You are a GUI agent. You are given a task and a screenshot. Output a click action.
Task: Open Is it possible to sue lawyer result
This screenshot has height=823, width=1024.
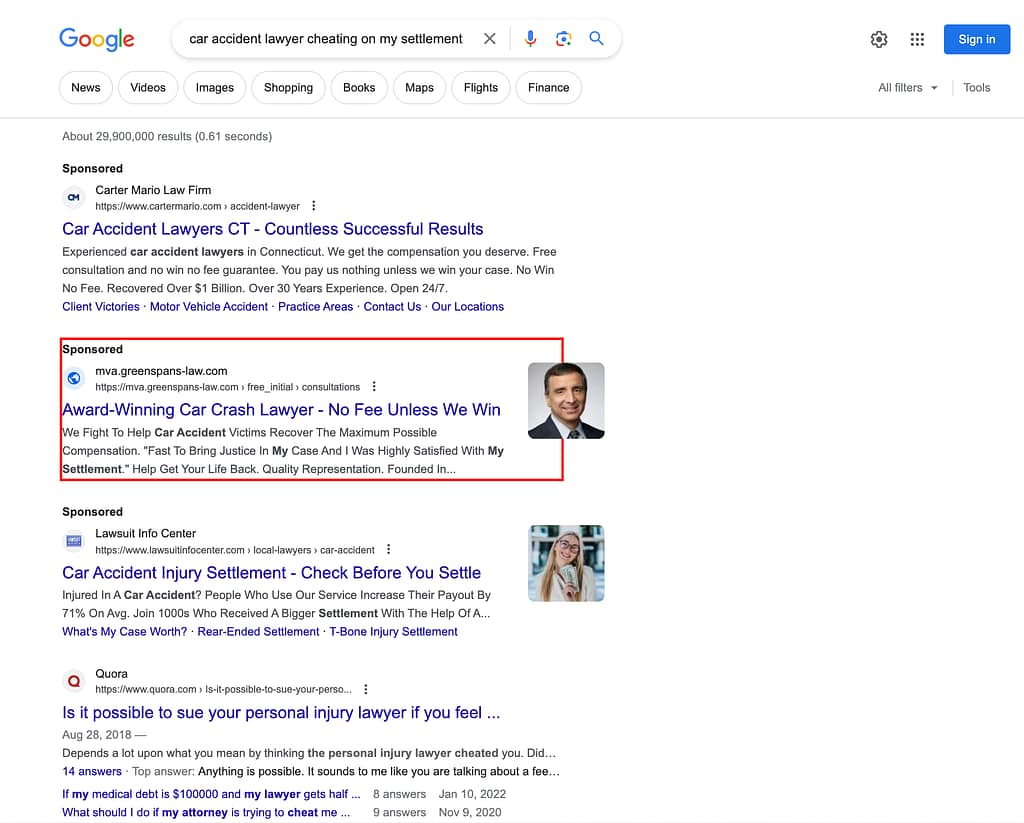click(x=281, y=713)
